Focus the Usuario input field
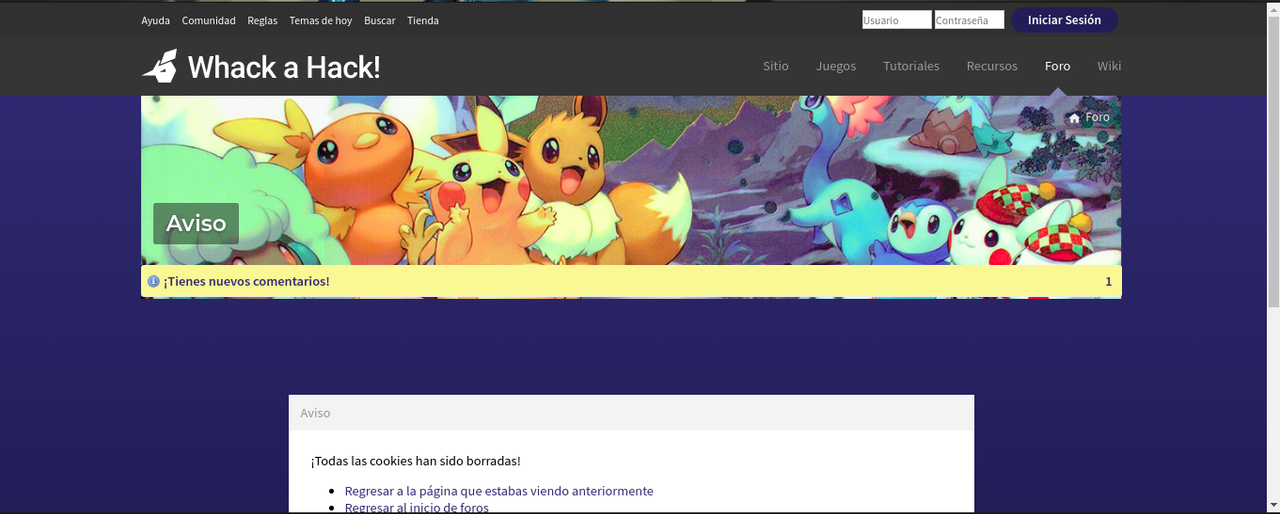The height and width of the screenshot is (514, 1280). coord(896,20)
